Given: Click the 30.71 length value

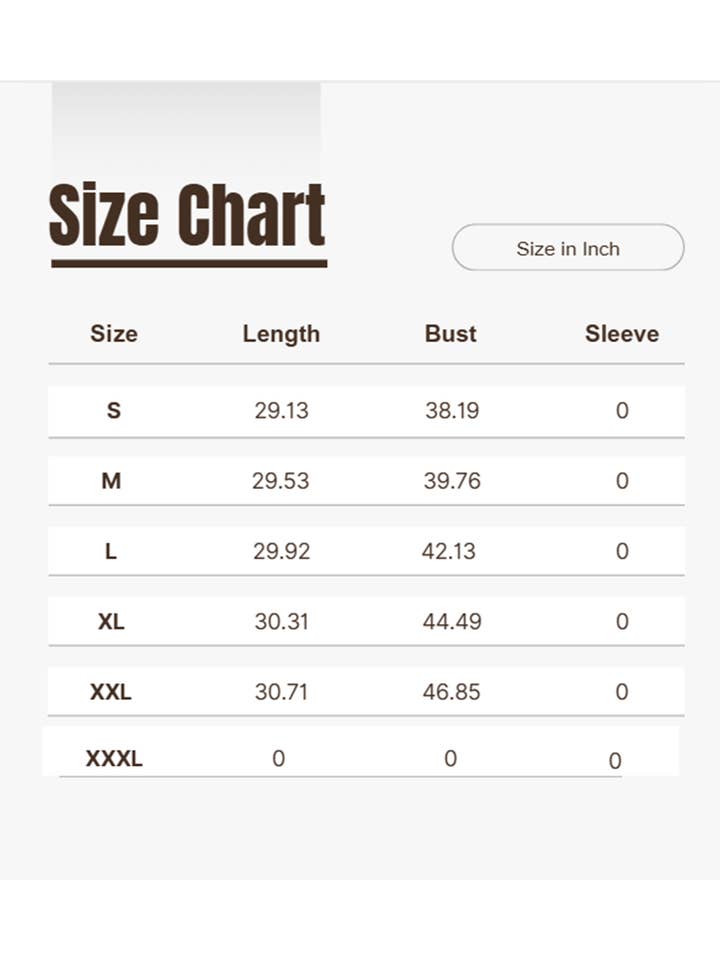Looking at the screenshot, I should (x=281, y=692).
